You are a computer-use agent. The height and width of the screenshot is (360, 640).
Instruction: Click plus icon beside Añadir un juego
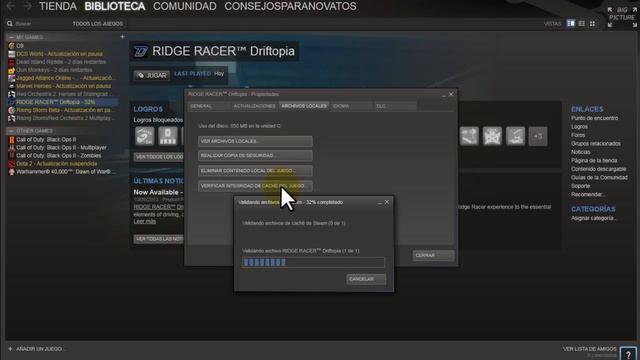click(x=10, y=349)
